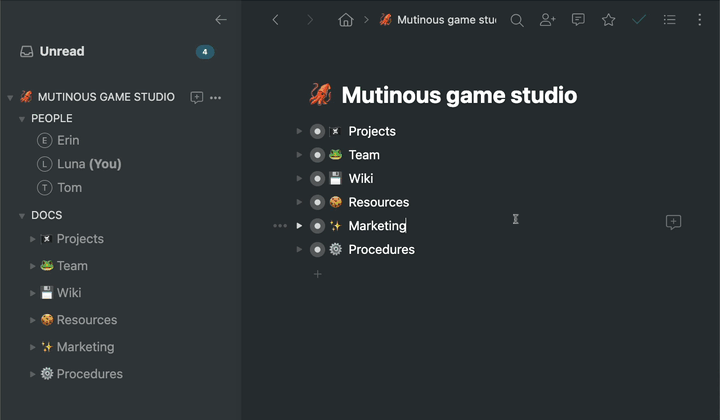Open Erin's profile in People list
The height and width of the screenshot is (420, 720).
(68, 141)
